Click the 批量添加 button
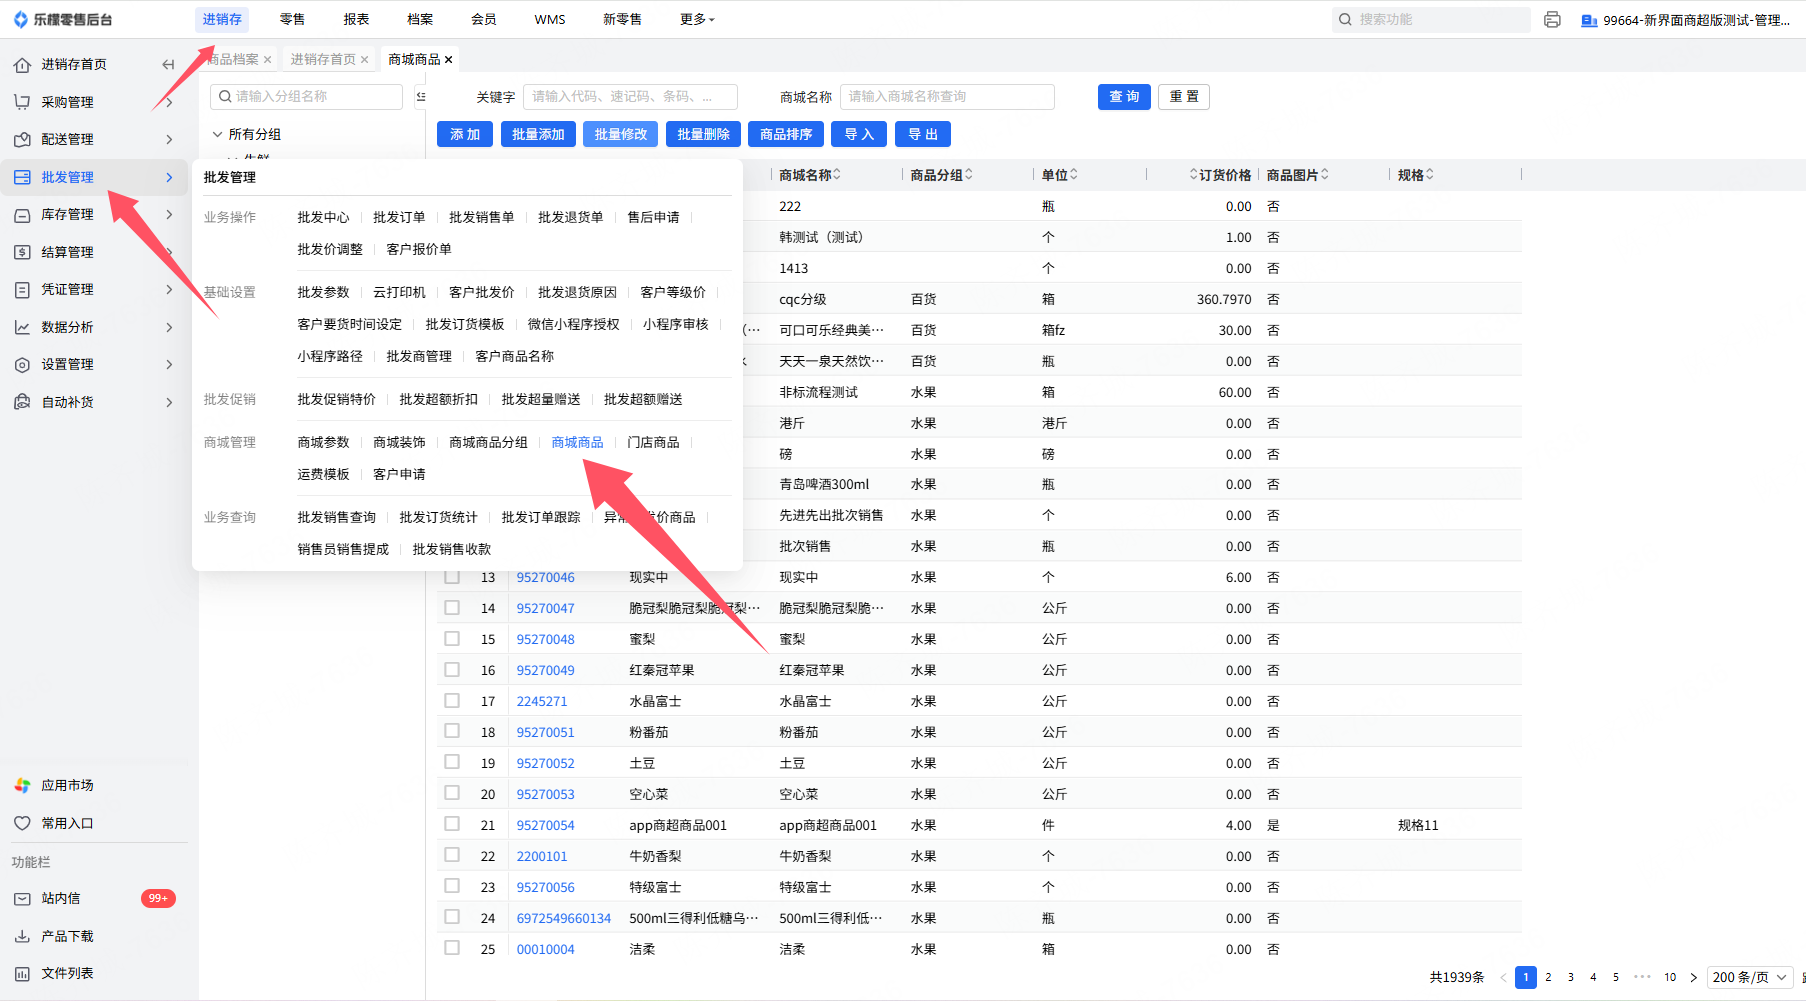 (538, 134)
